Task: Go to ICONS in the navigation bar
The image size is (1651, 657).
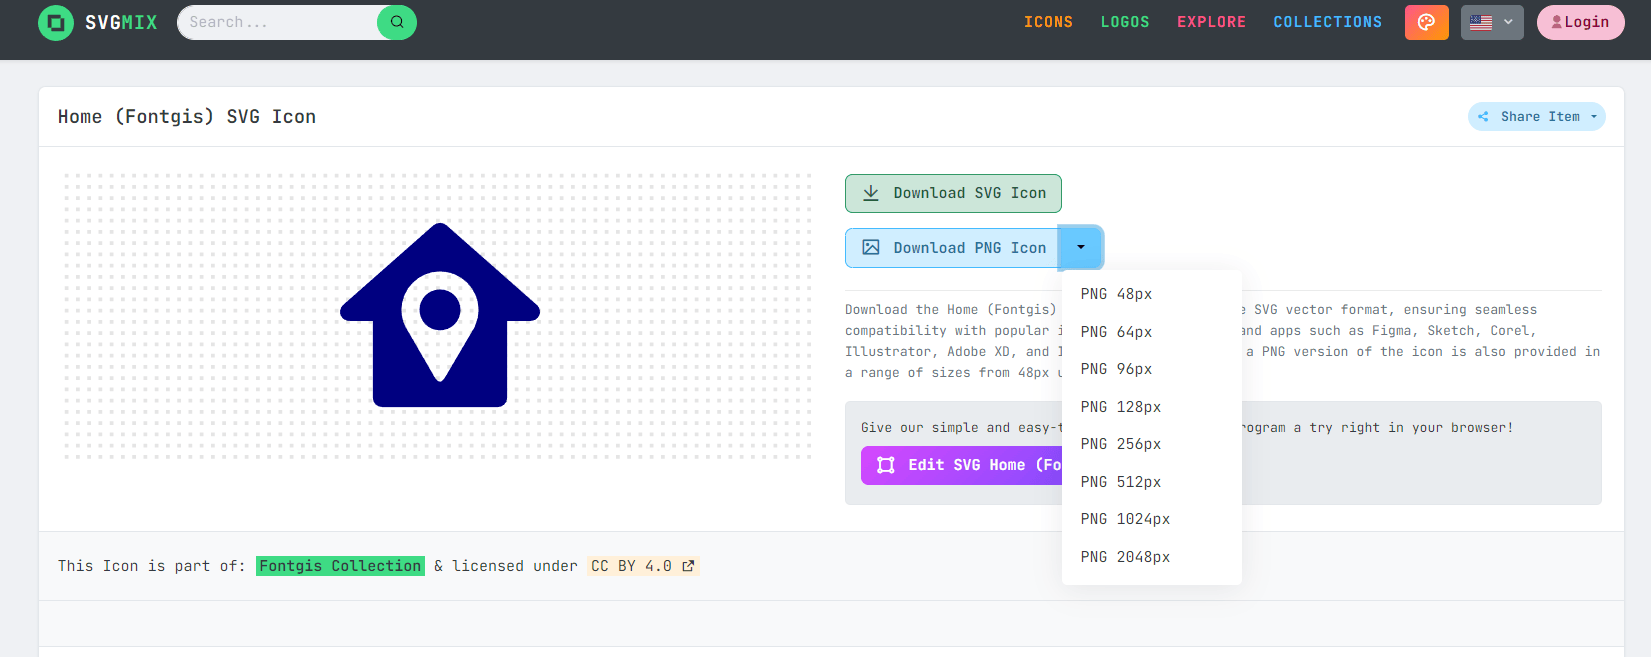Action: pos(1048,22)
